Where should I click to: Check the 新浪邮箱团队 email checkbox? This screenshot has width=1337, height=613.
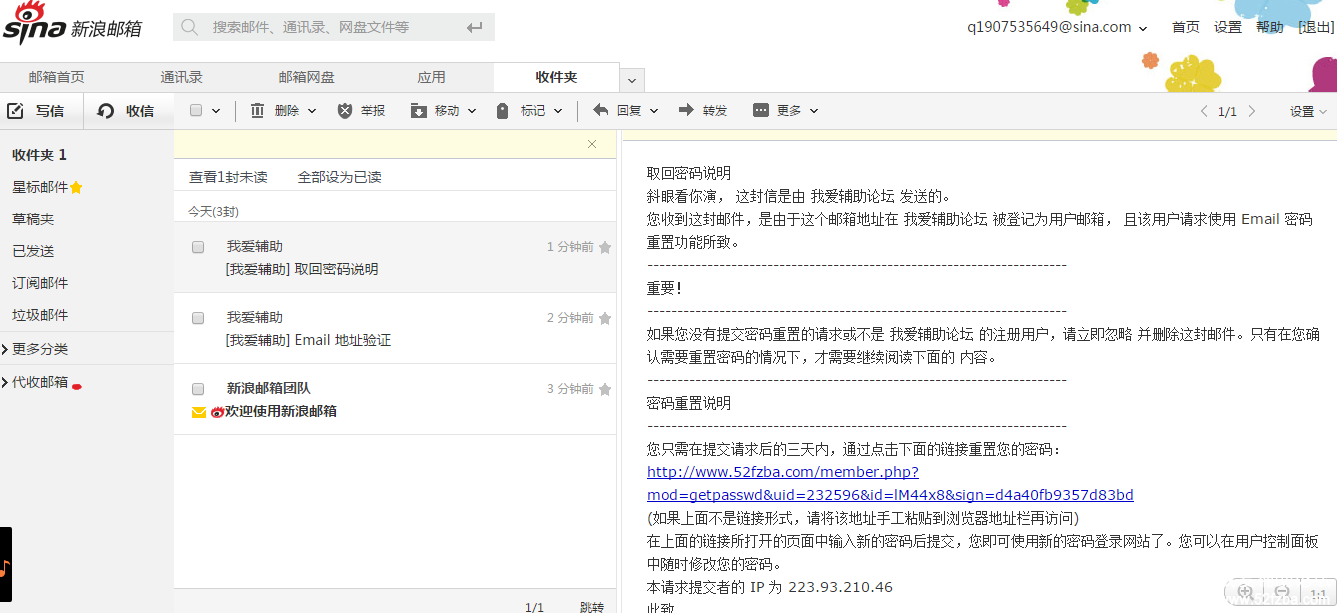(x=198, y=389)
